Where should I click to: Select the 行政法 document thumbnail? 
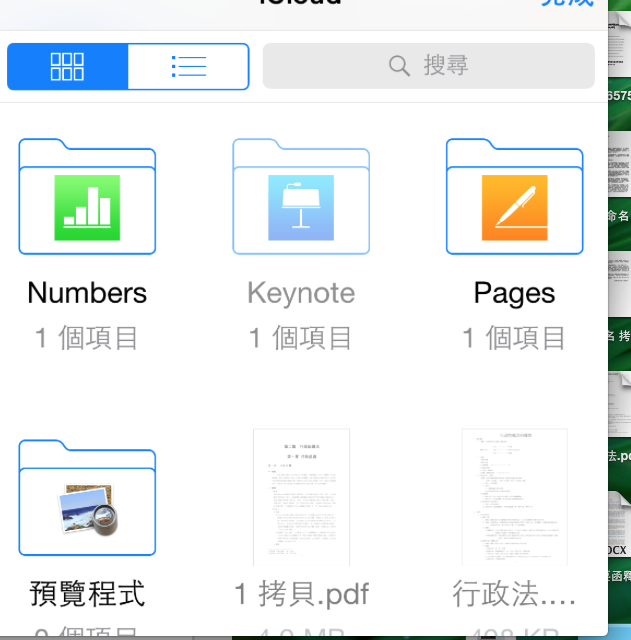pyautogui.click(x=515, y=497)
